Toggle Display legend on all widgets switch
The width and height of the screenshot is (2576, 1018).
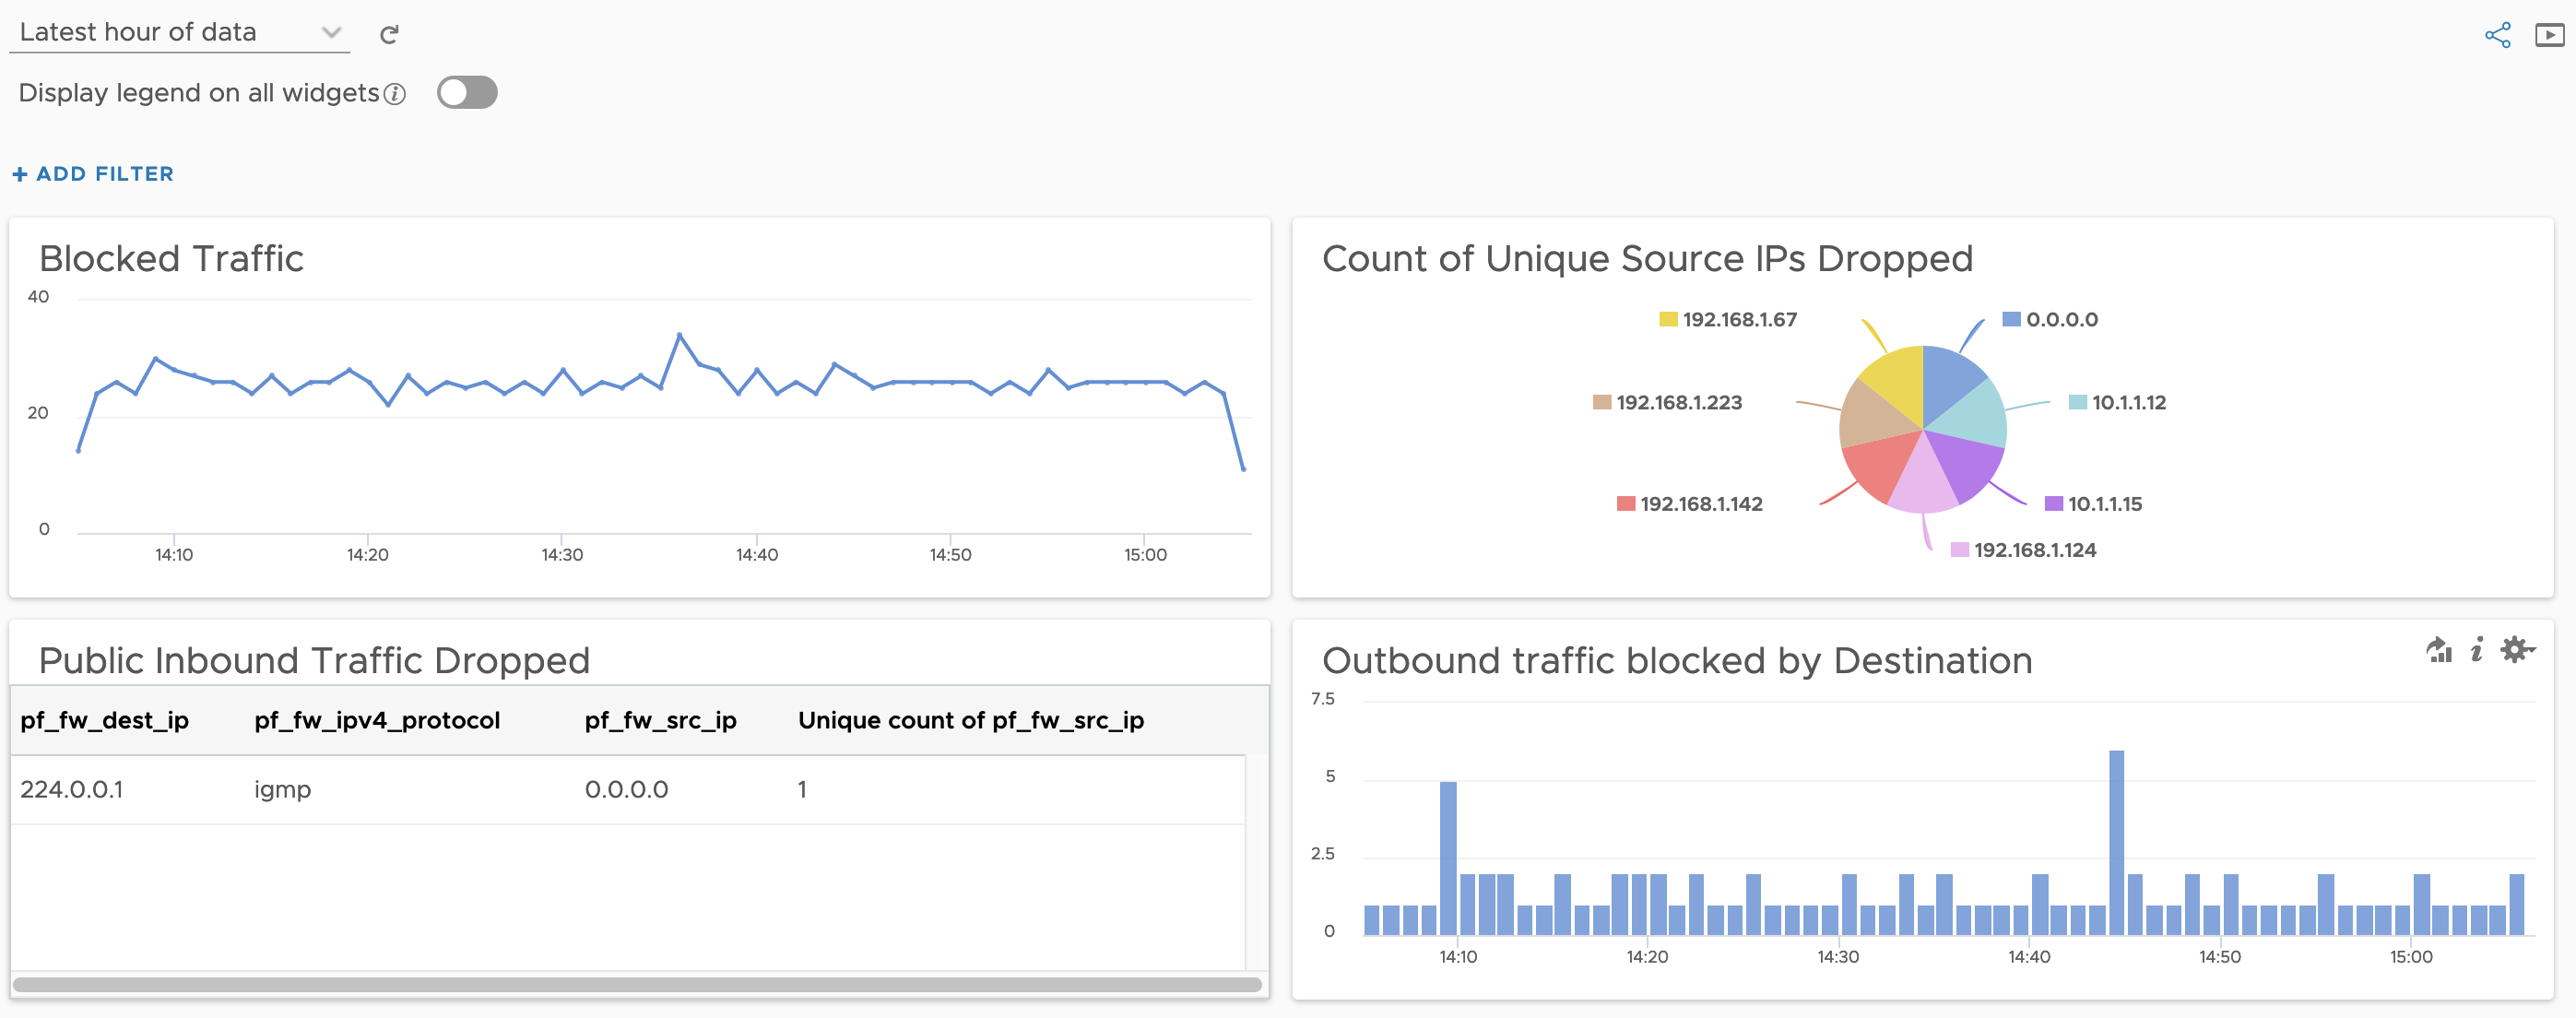coord(467,93)
